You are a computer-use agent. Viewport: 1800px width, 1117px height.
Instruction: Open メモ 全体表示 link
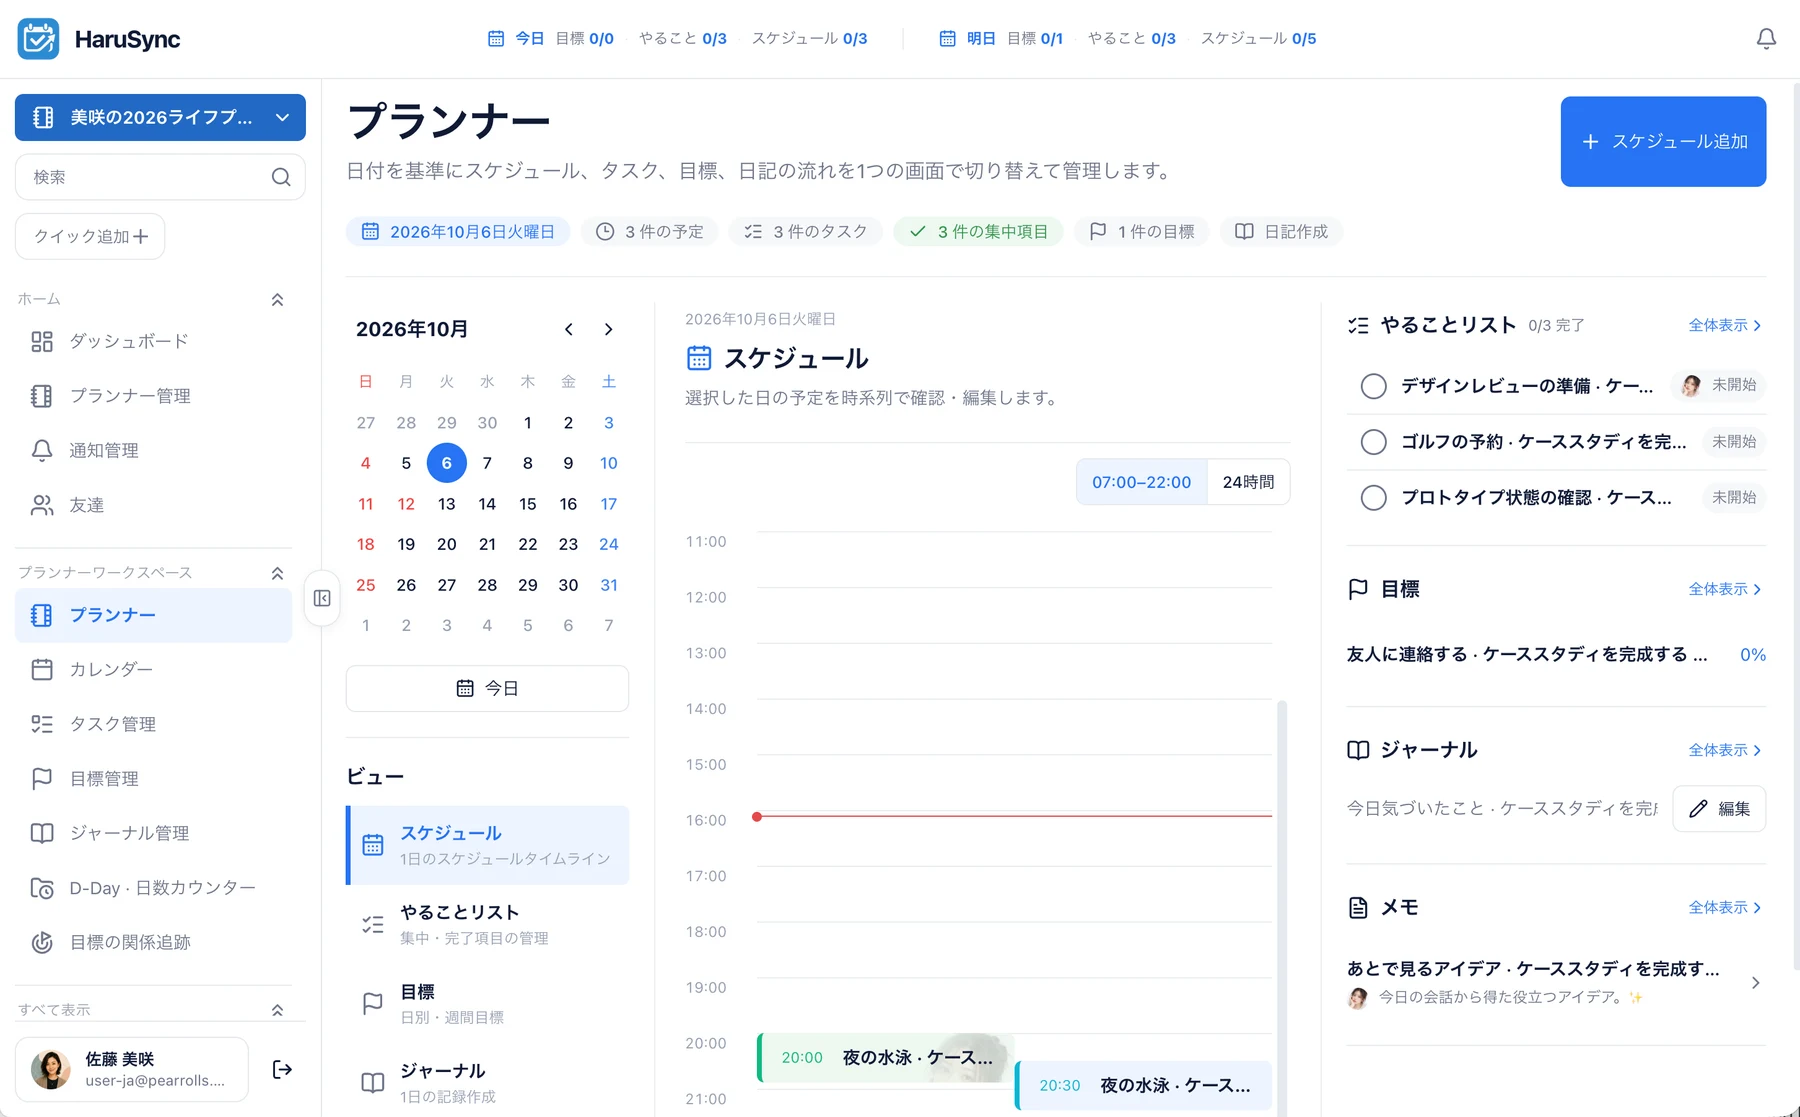pyautogui.click(x=1725, y=908)
